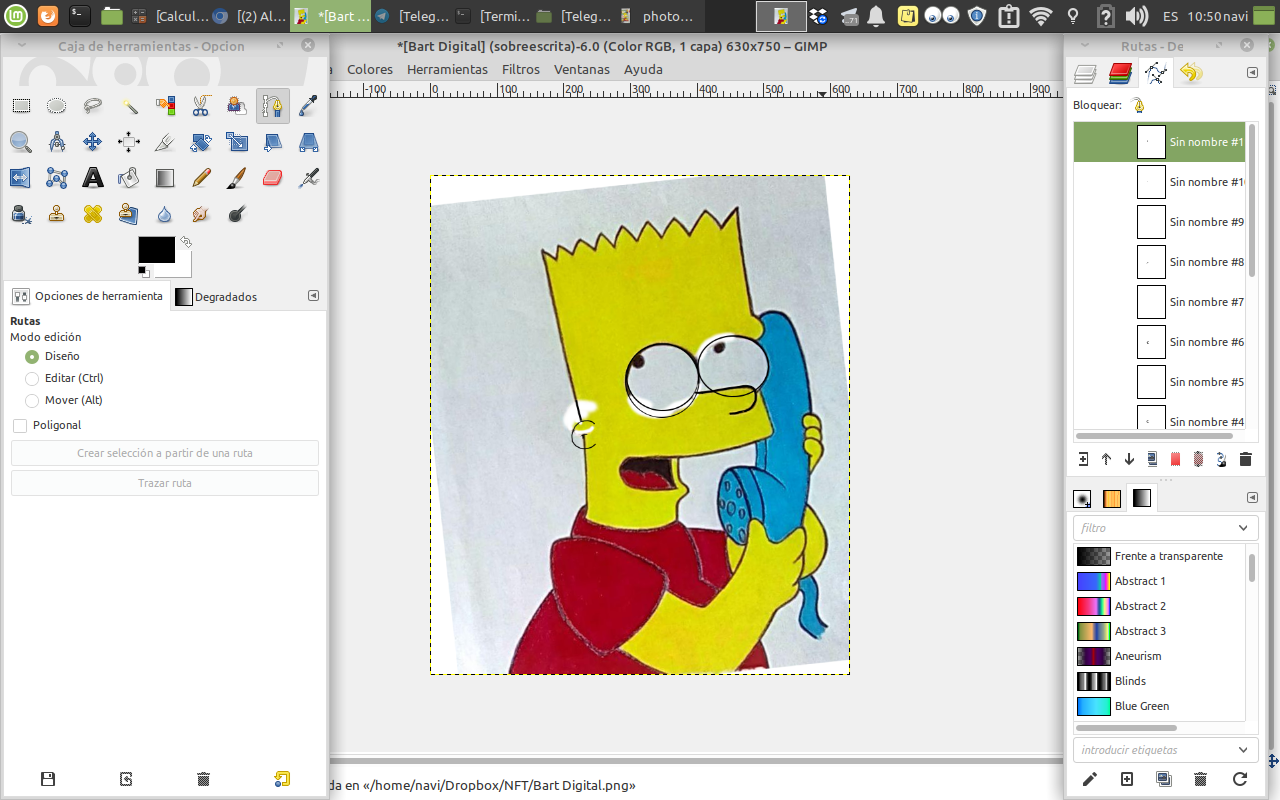Expand the introducir etiquetas dropdown

pyautogui.click(x=1244, y=750)
